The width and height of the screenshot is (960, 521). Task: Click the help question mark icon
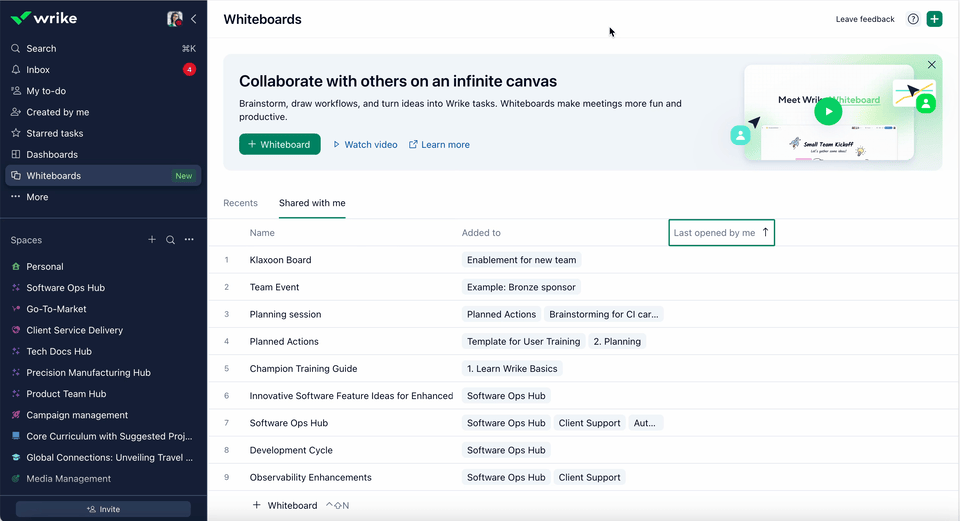(913, 19)
